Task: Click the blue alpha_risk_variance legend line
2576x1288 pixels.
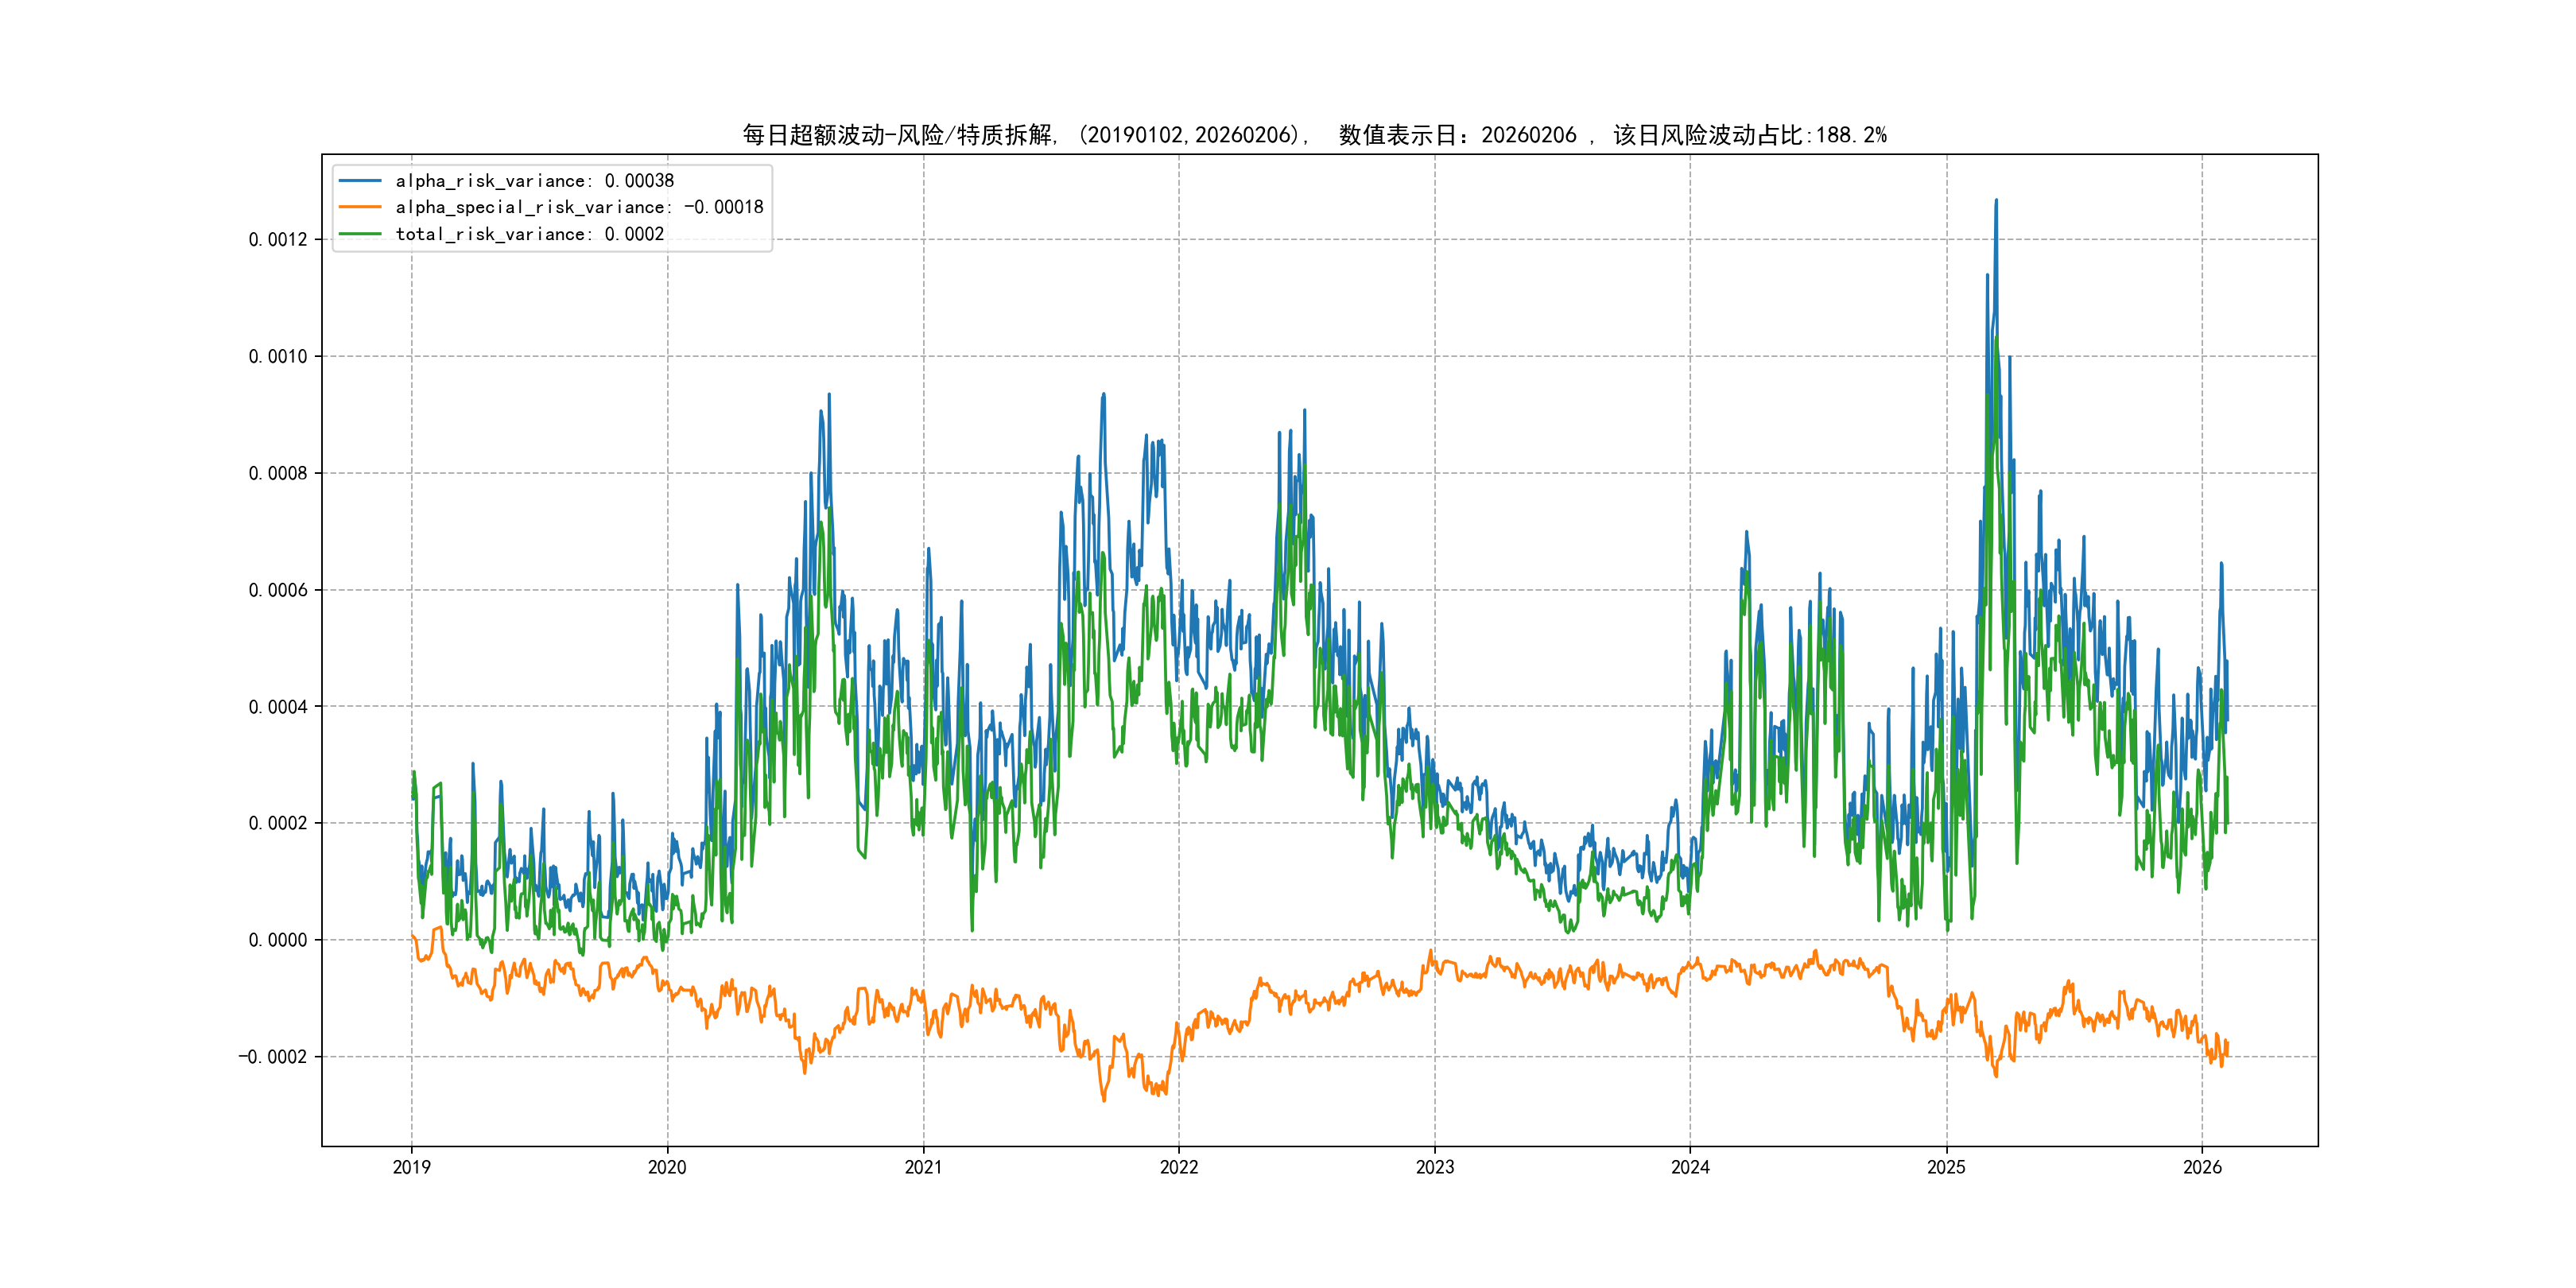Action: 360,181
